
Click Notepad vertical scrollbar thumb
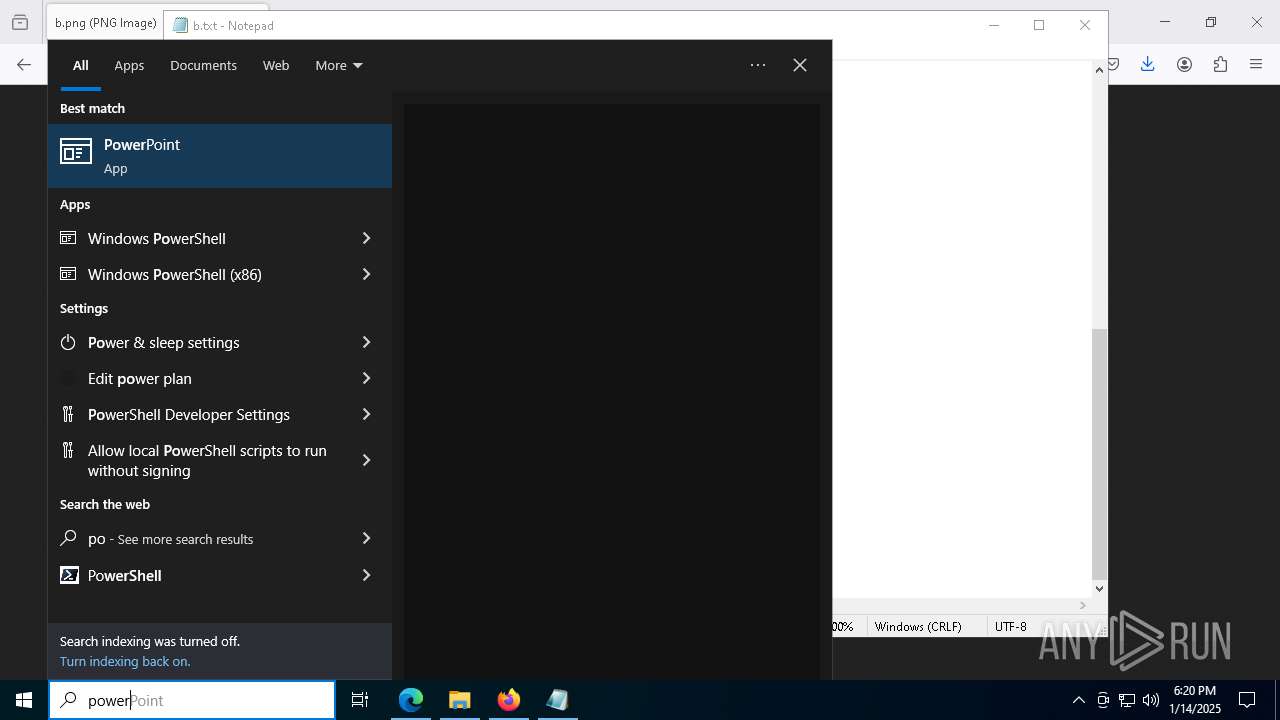coord(1099,454)
